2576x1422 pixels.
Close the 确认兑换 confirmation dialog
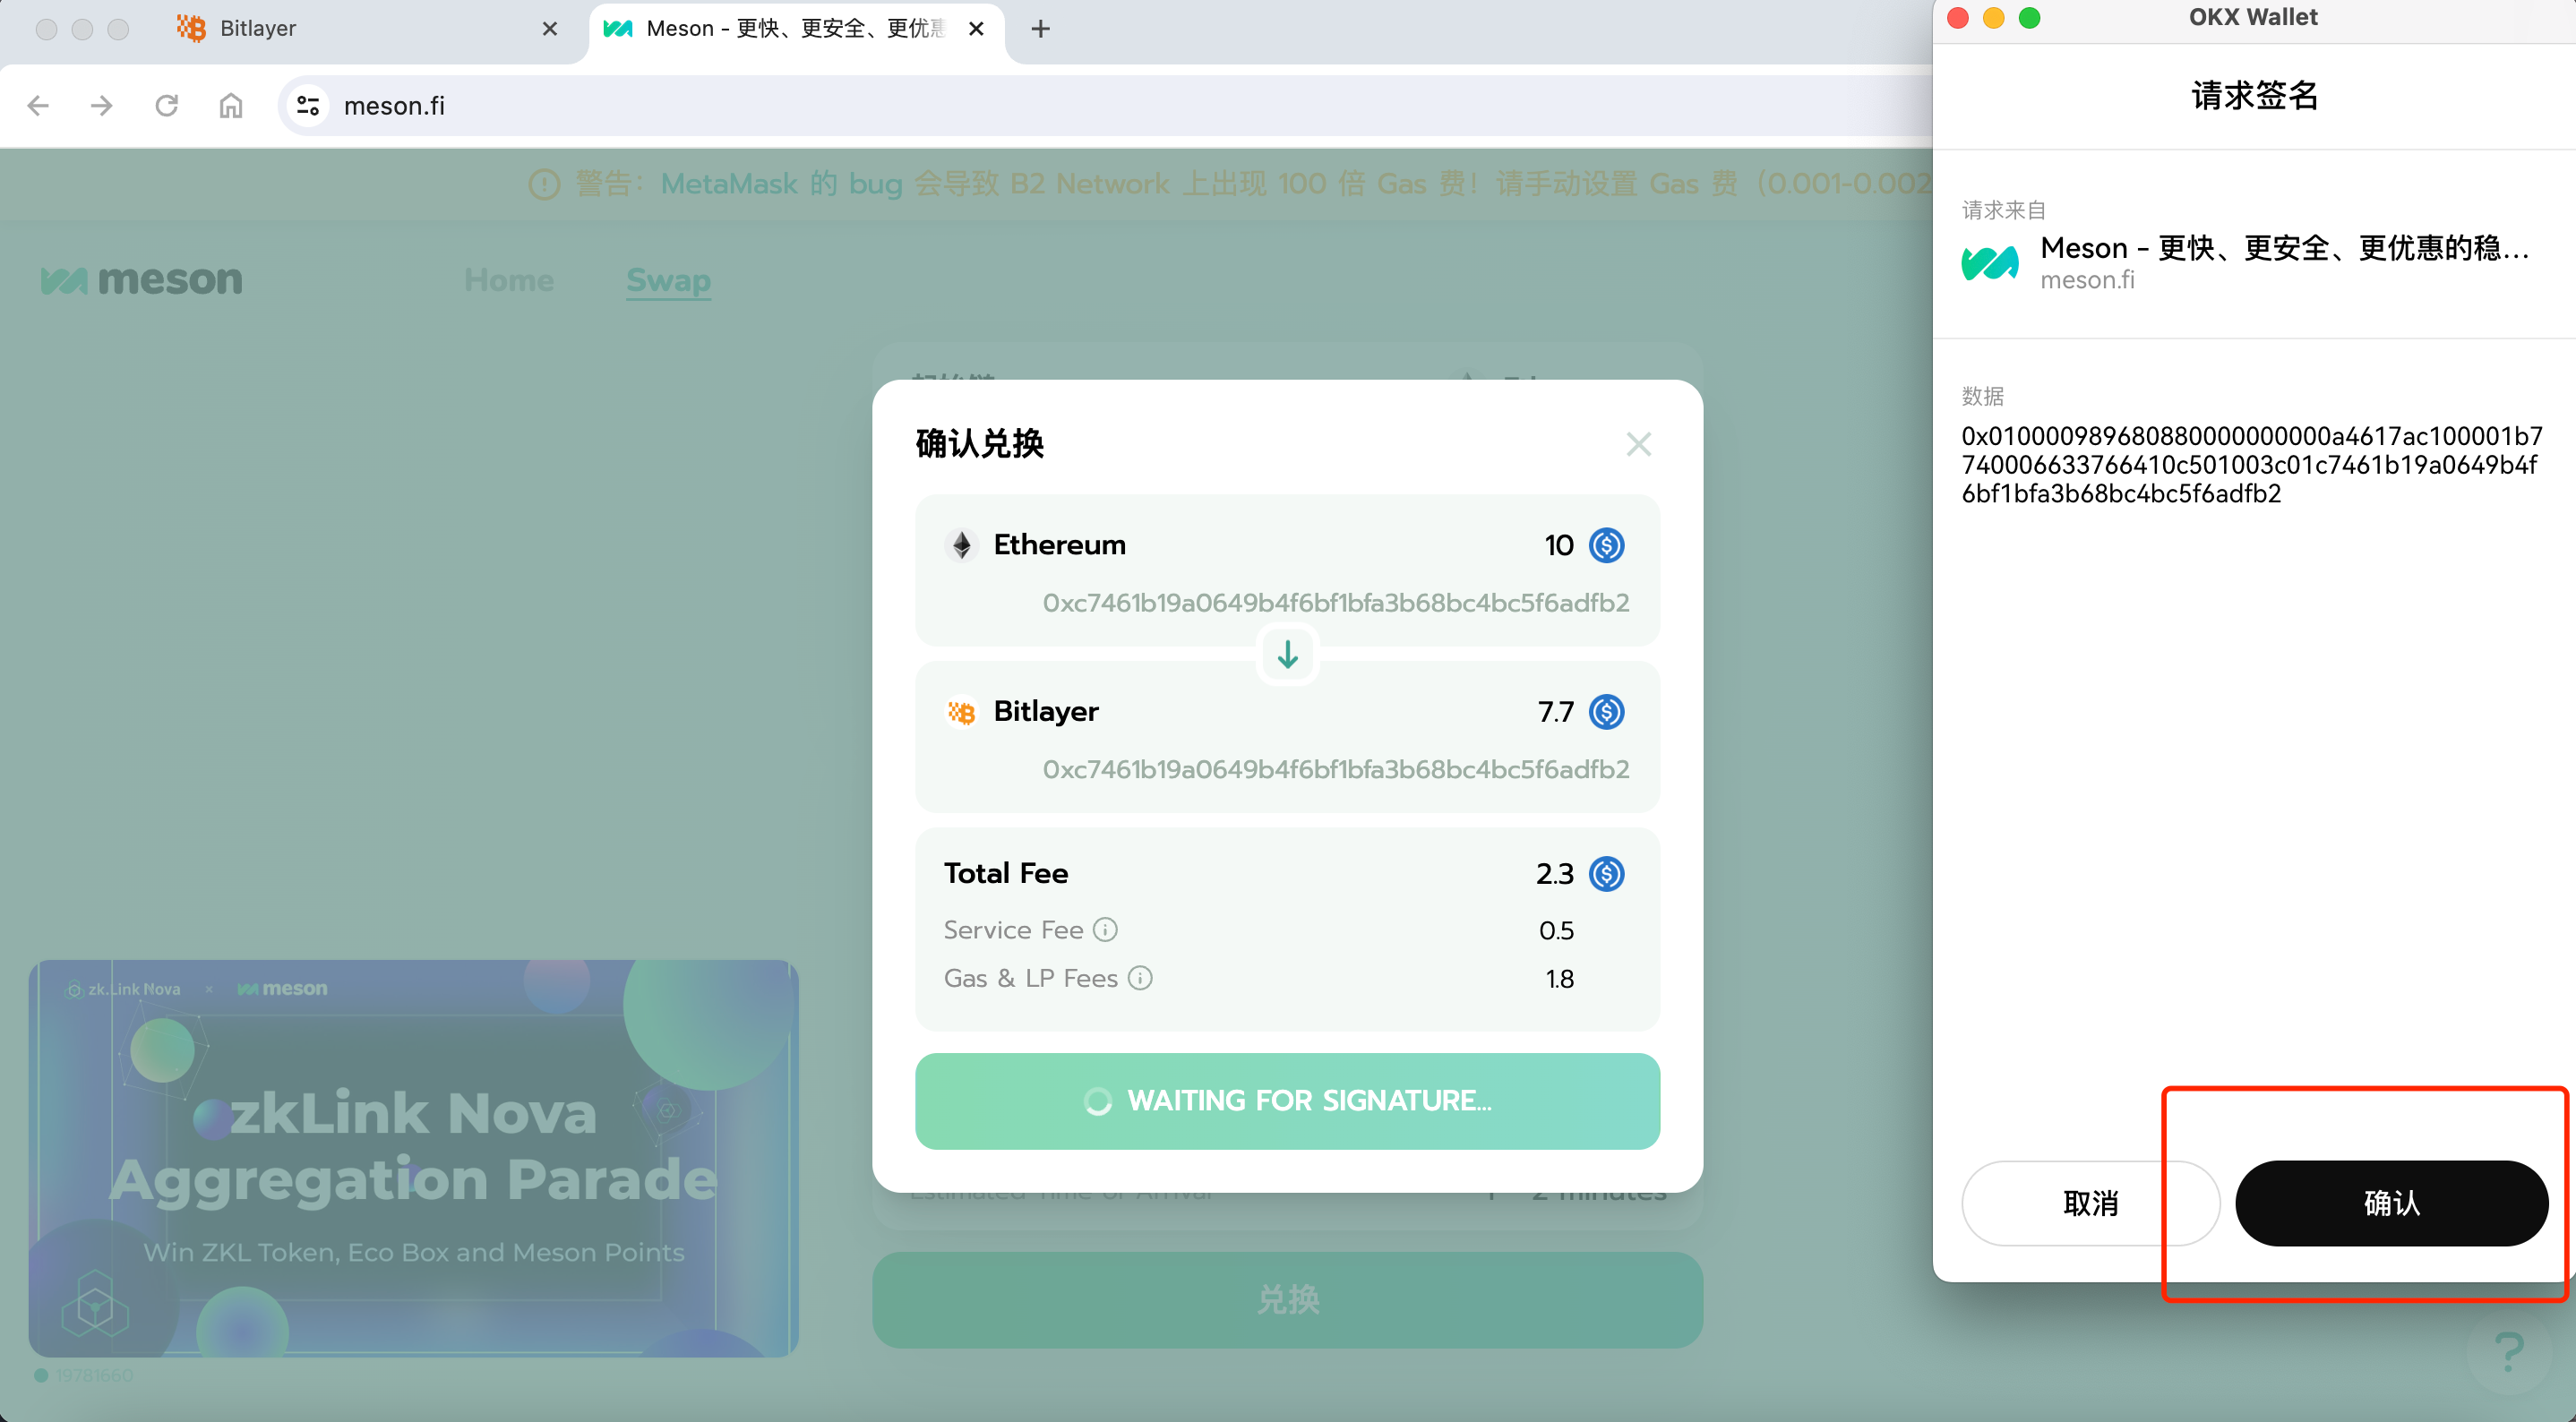click(1638, 444)
